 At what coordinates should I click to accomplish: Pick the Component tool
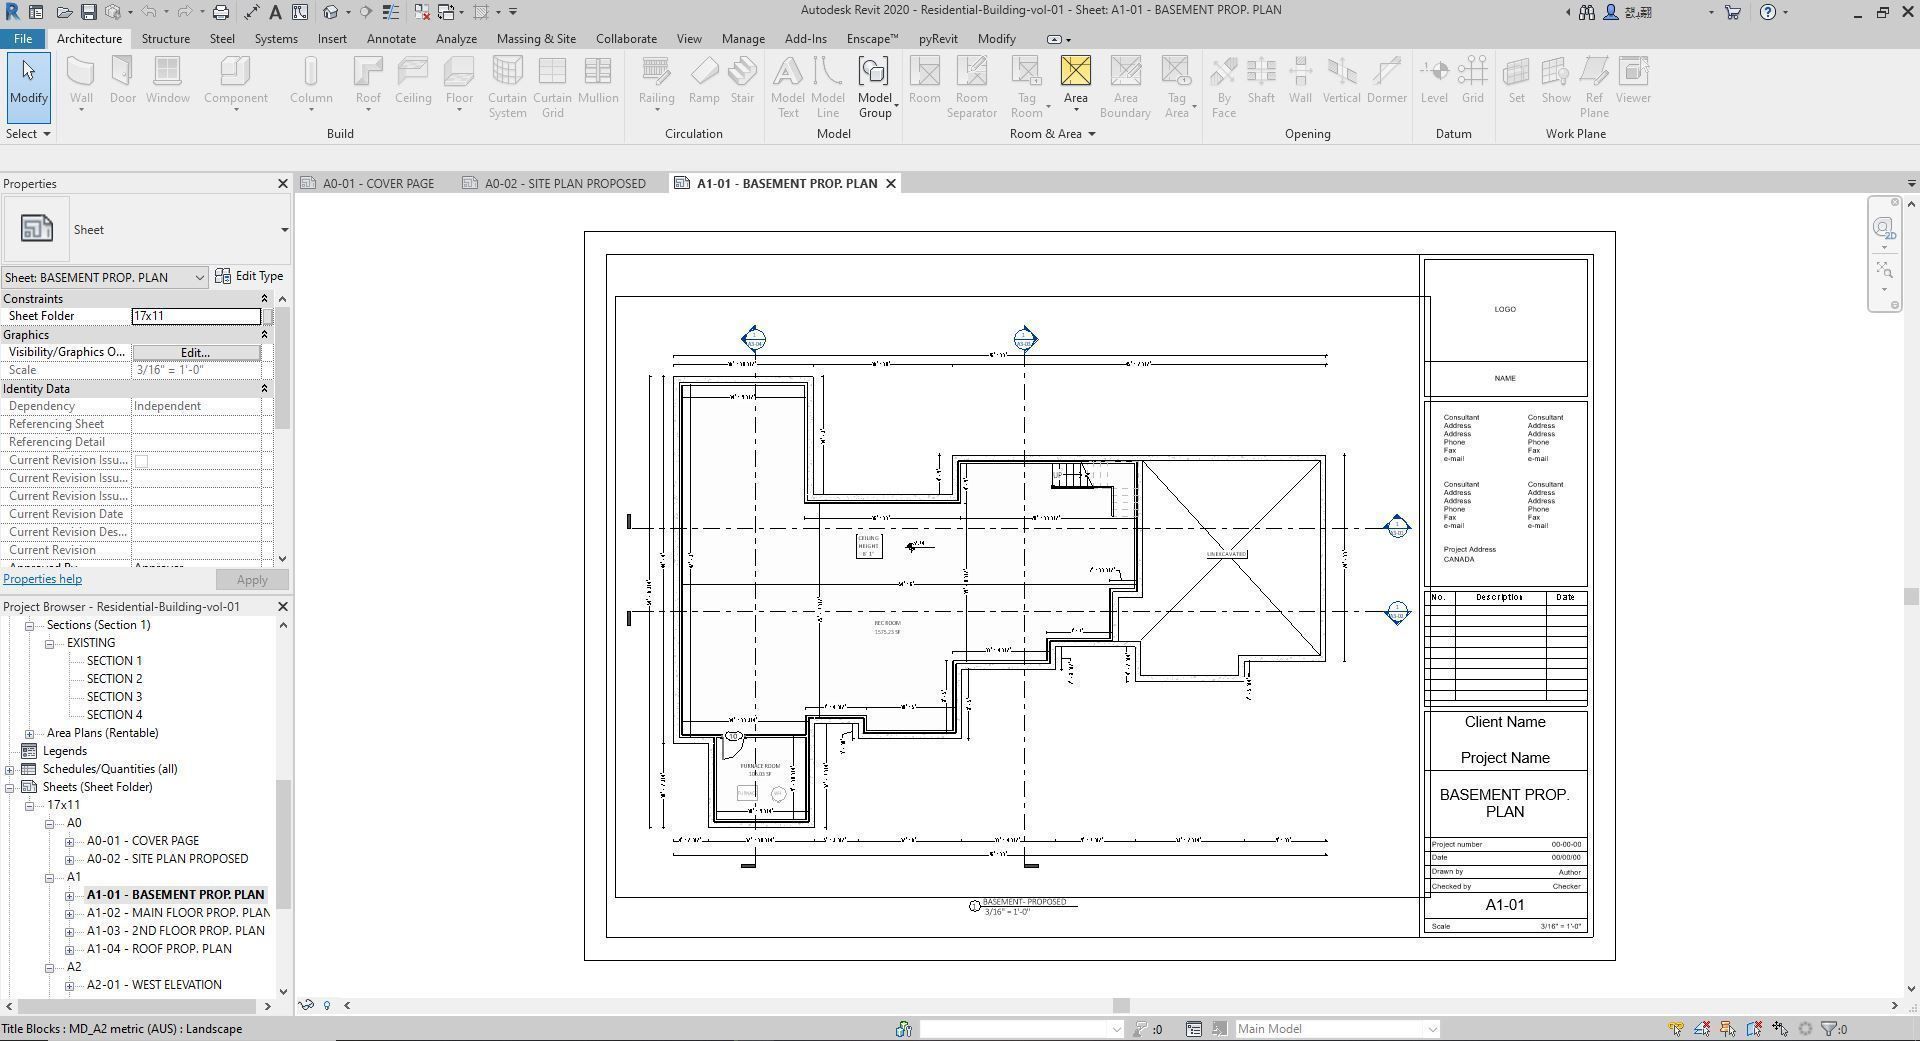tap(235, 81)
